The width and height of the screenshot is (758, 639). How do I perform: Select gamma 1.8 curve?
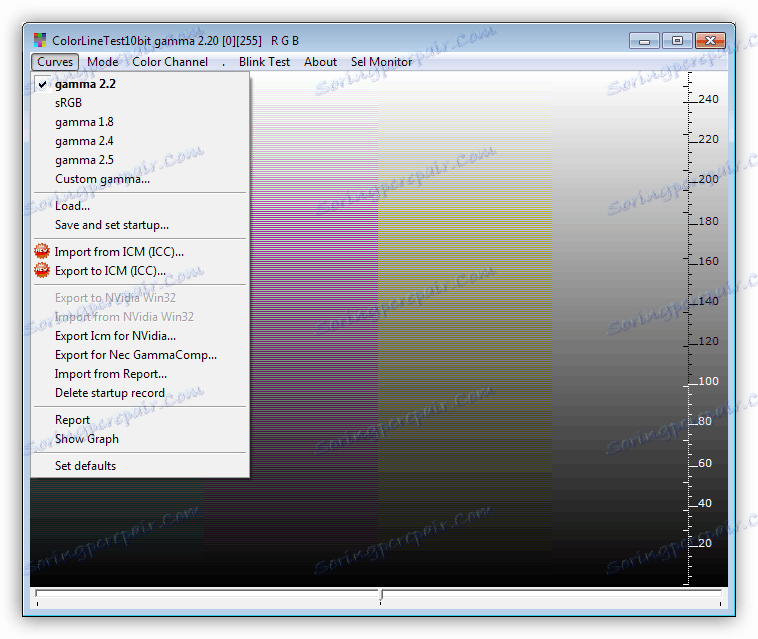[x=140, y=122]
